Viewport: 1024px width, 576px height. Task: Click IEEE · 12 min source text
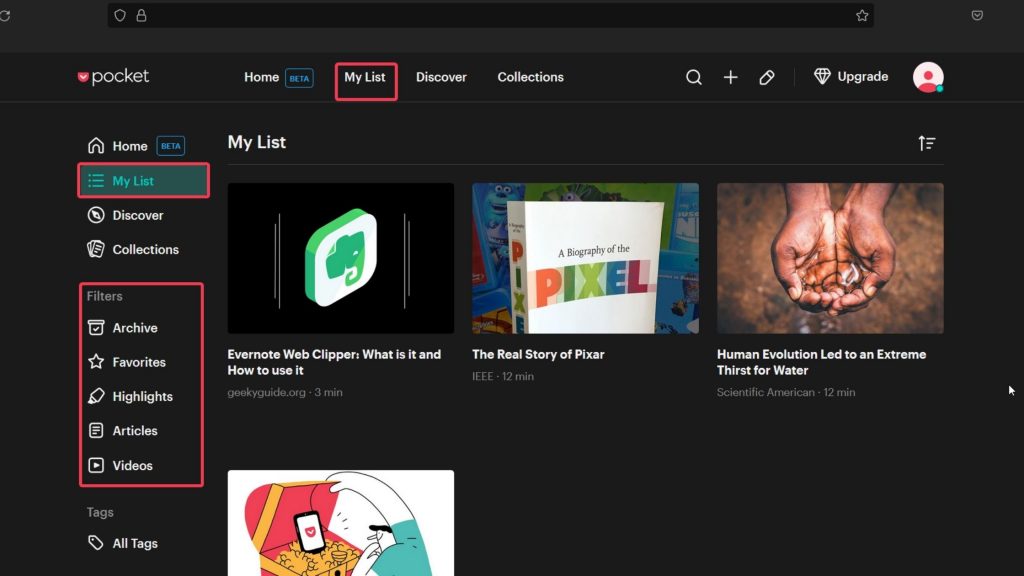click(503, 377)
